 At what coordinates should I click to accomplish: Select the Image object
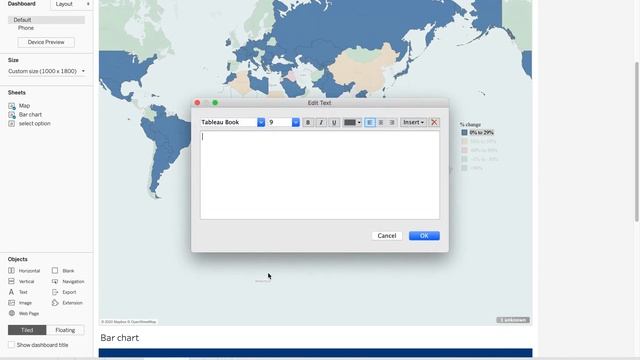tap(20, 303)
